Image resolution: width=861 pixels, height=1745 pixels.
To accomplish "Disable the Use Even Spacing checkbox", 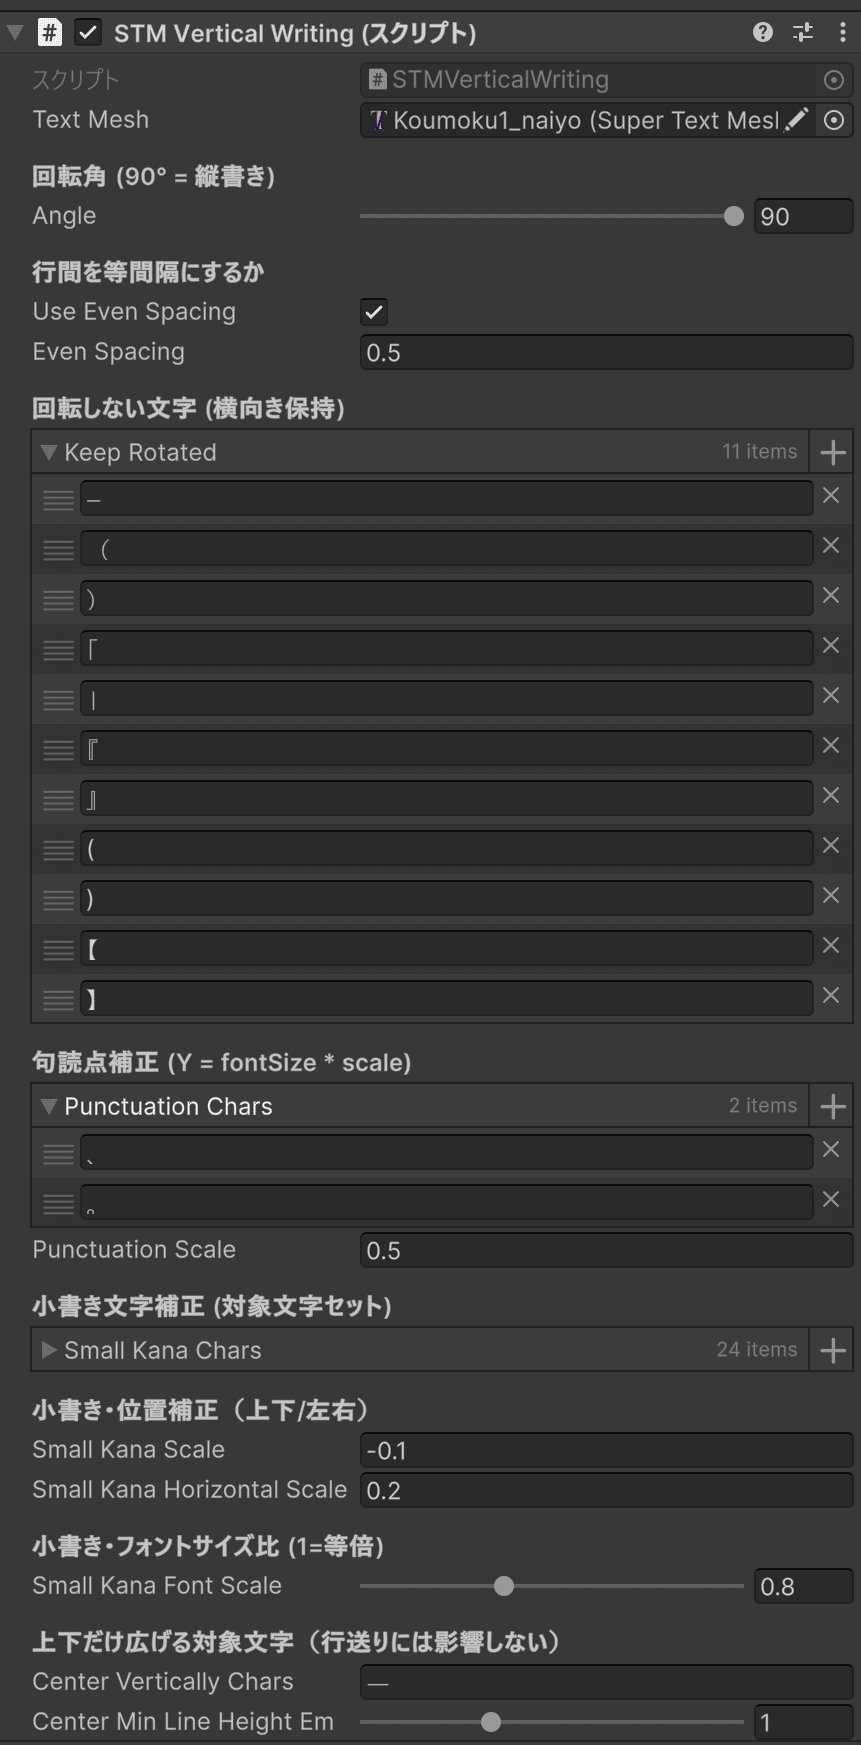I will point(372,312).
